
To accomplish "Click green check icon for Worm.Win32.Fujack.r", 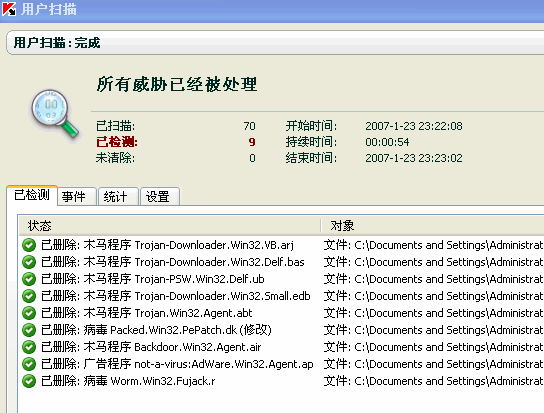I will coord(29,381).
